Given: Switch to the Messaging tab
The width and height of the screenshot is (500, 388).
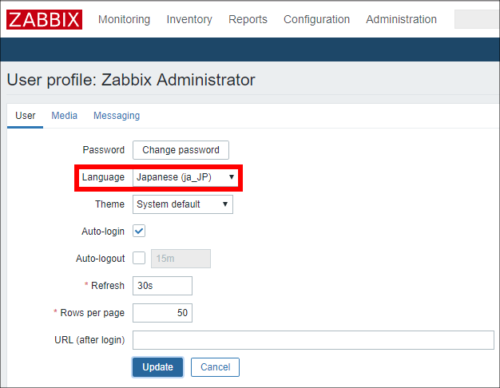Looking at the screenshot, I should (116, 116).
